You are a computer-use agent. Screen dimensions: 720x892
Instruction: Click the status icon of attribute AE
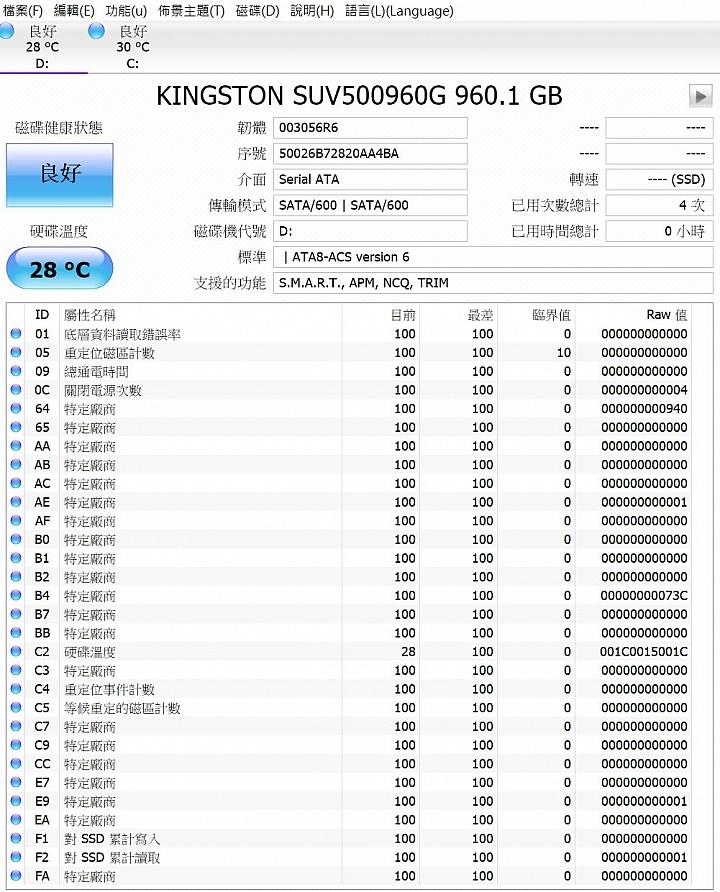(16, 502)
